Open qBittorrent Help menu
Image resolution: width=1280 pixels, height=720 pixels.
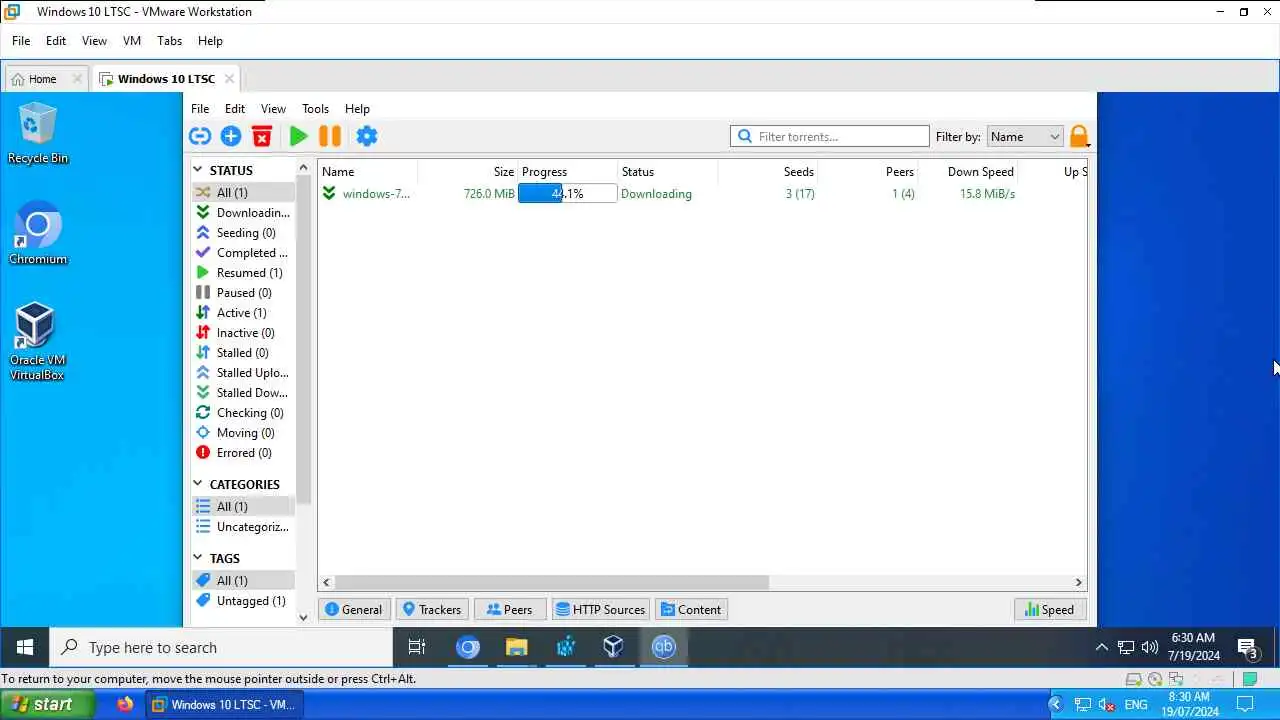click(357, 108)
